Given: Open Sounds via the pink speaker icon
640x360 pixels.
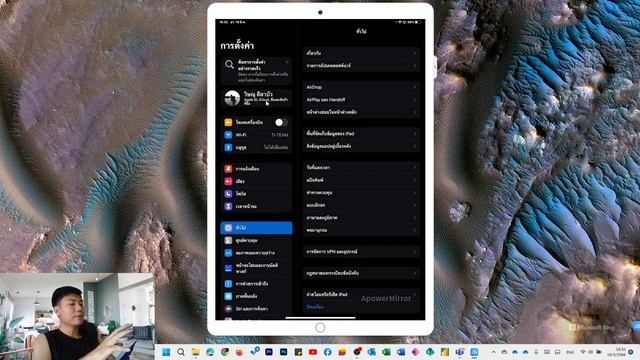Looking at the screenshot, I should click(x=228, y=181).
